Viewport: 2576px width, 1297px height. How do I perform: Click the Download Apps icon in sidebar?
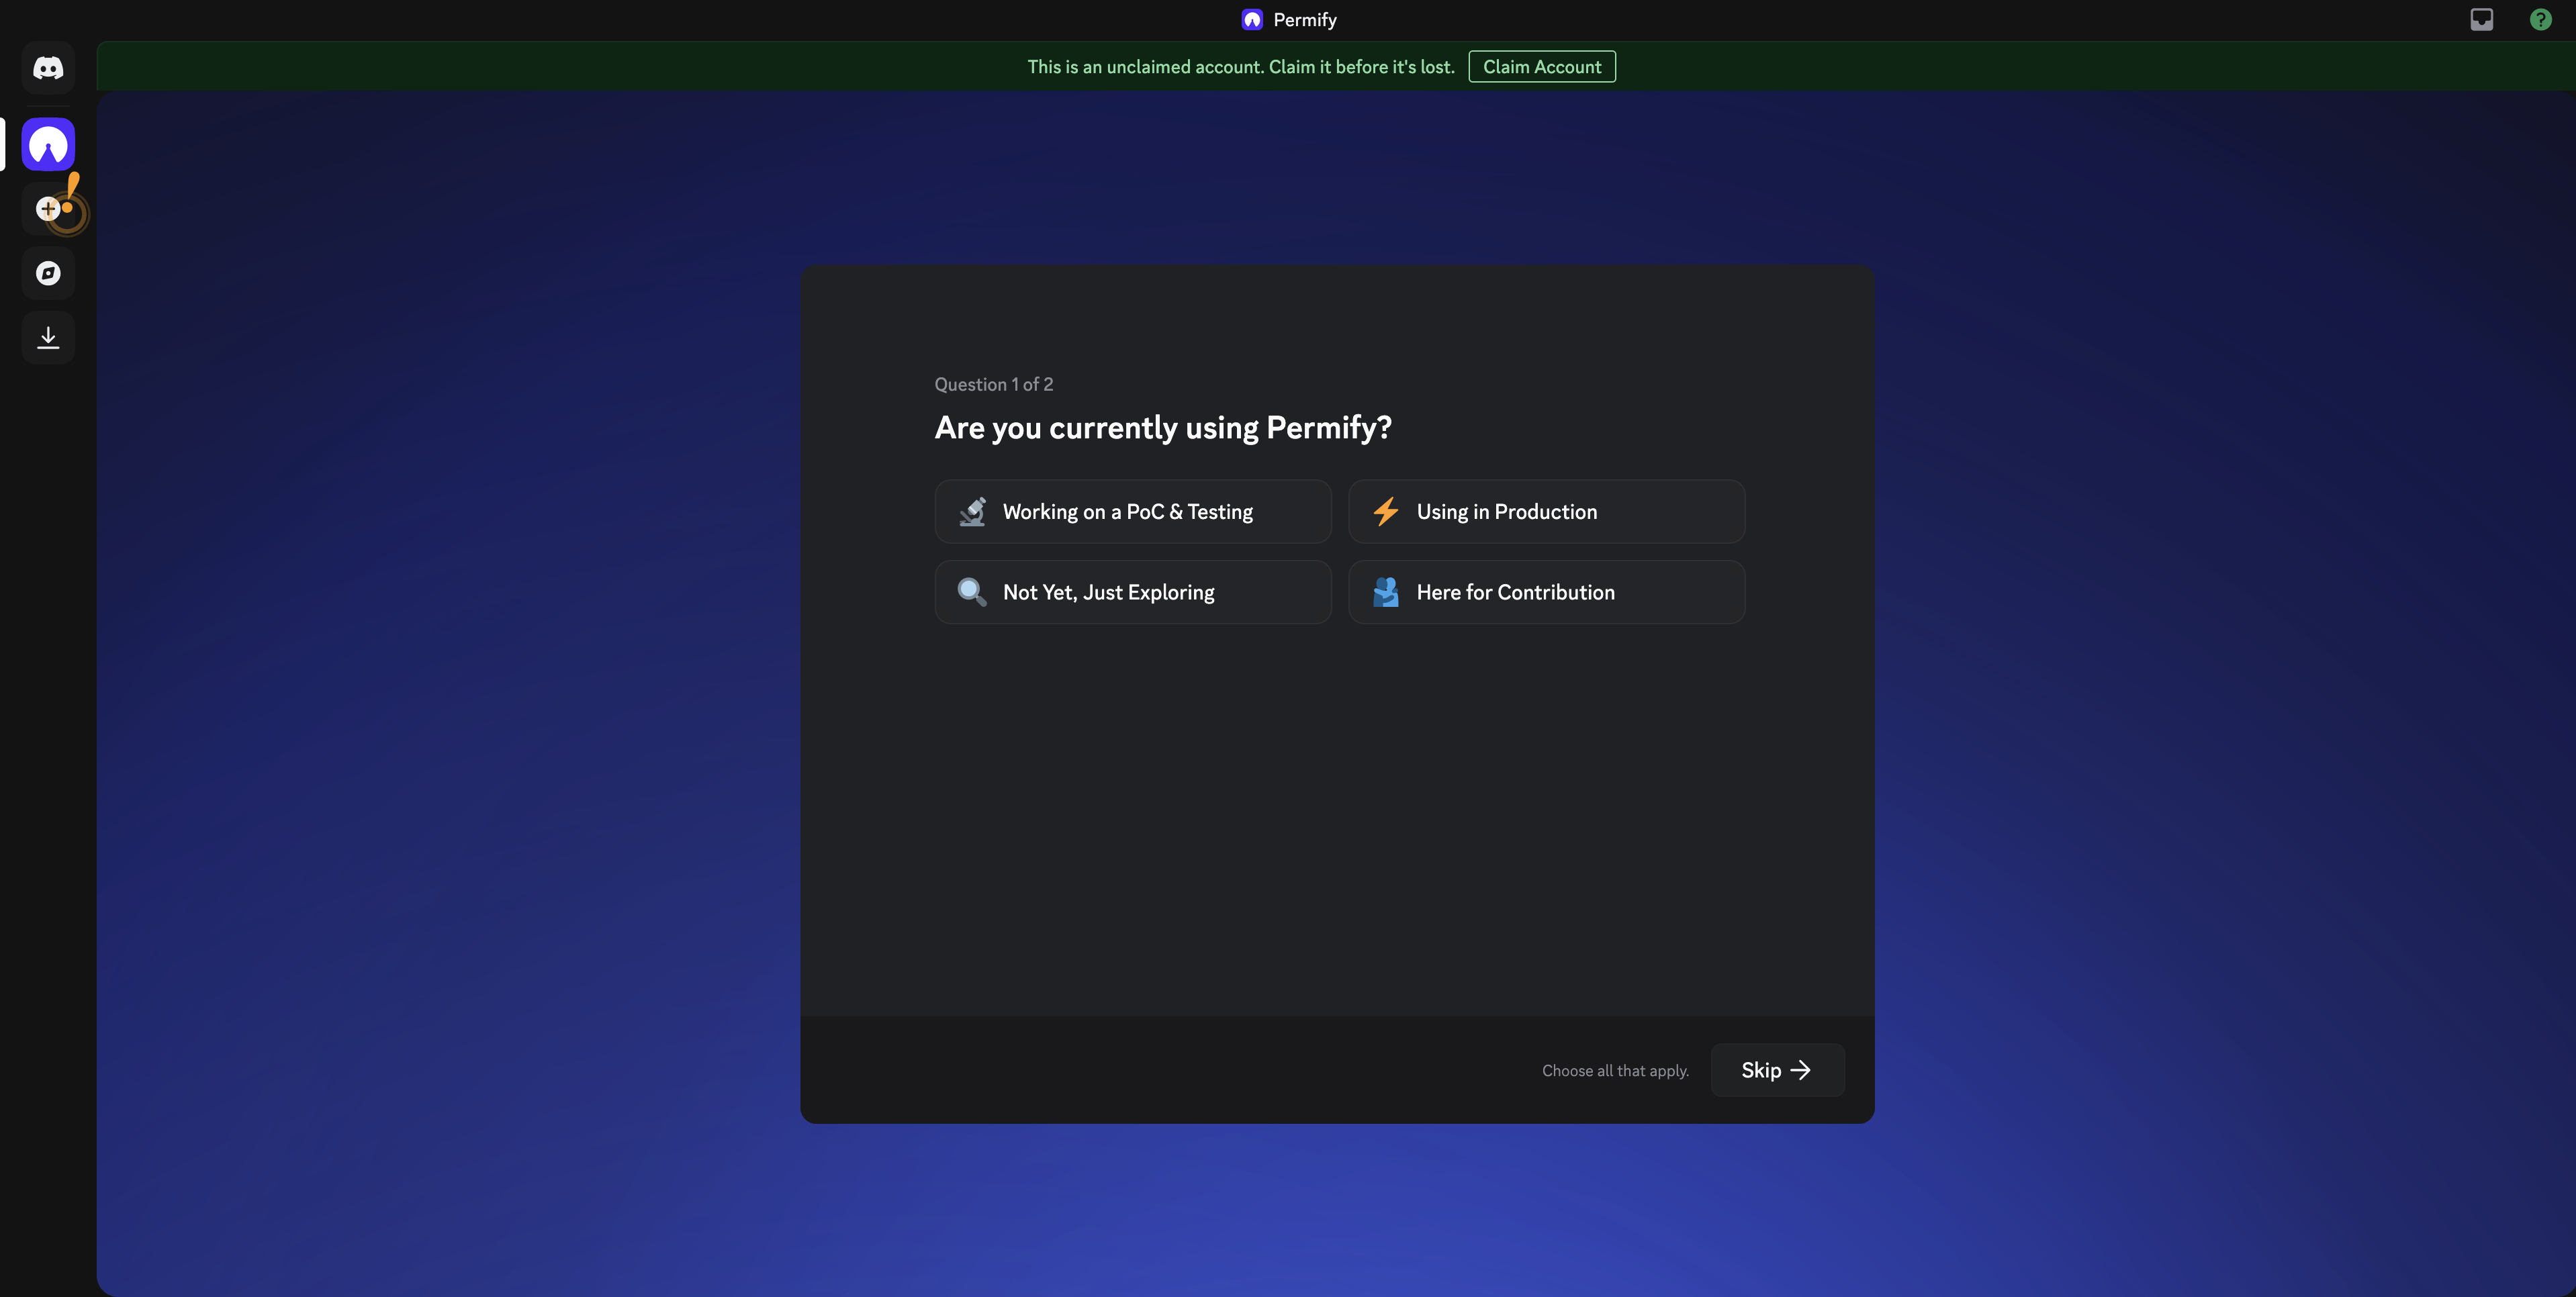tap(47, 337)
